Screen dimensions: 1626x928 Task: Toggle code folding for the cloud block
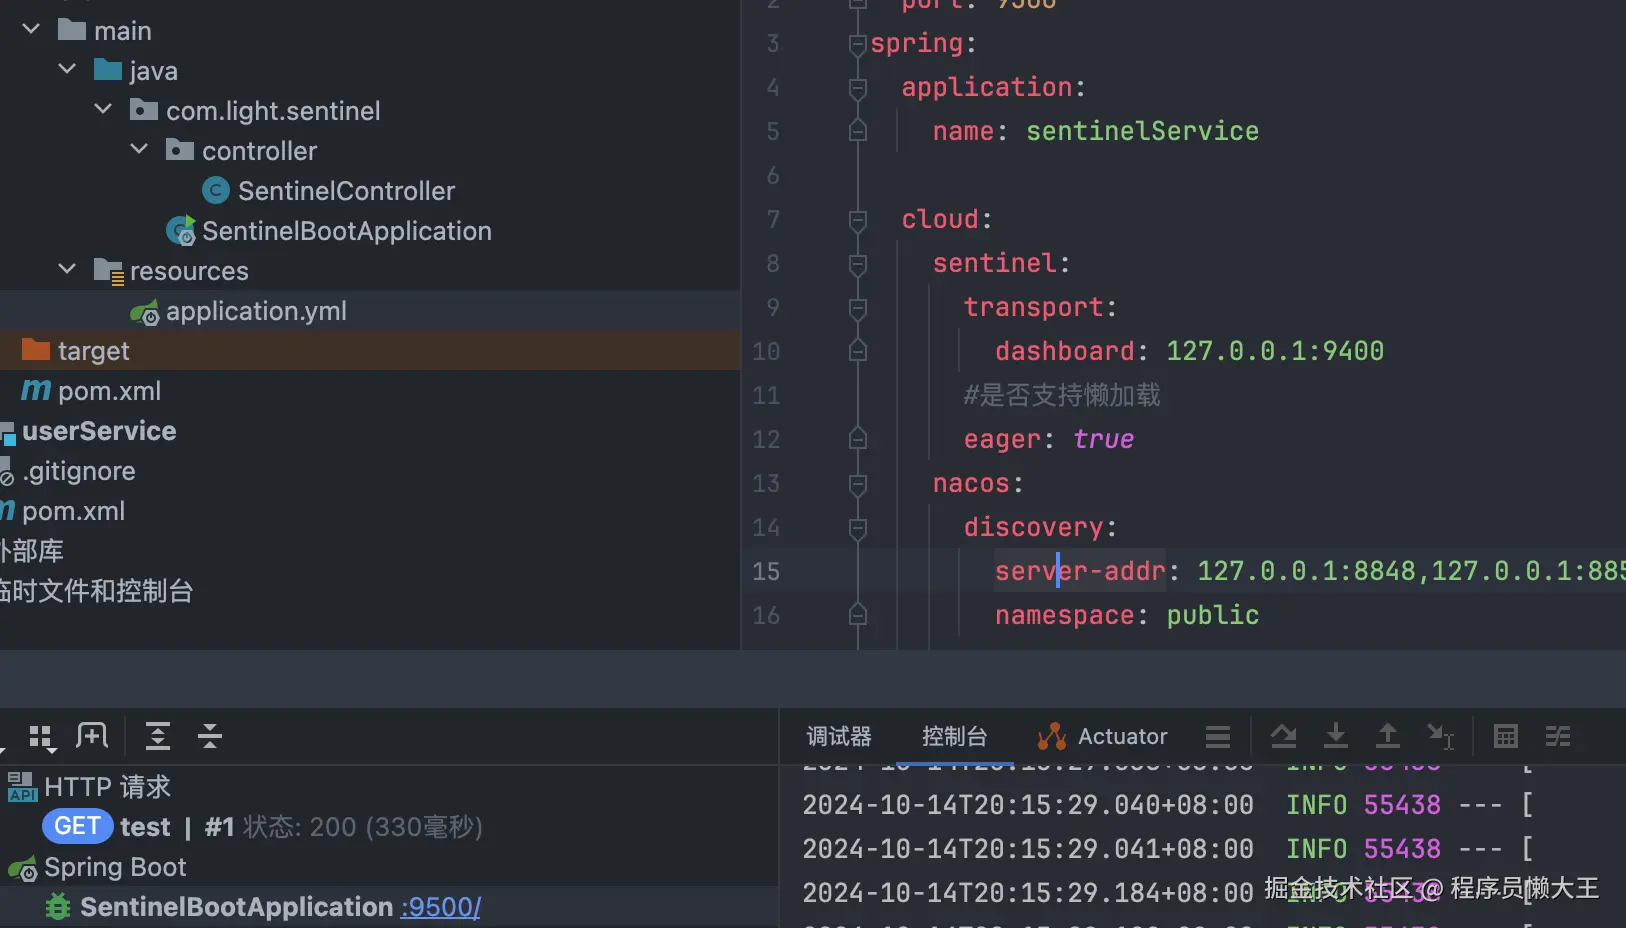coord(857,220)
